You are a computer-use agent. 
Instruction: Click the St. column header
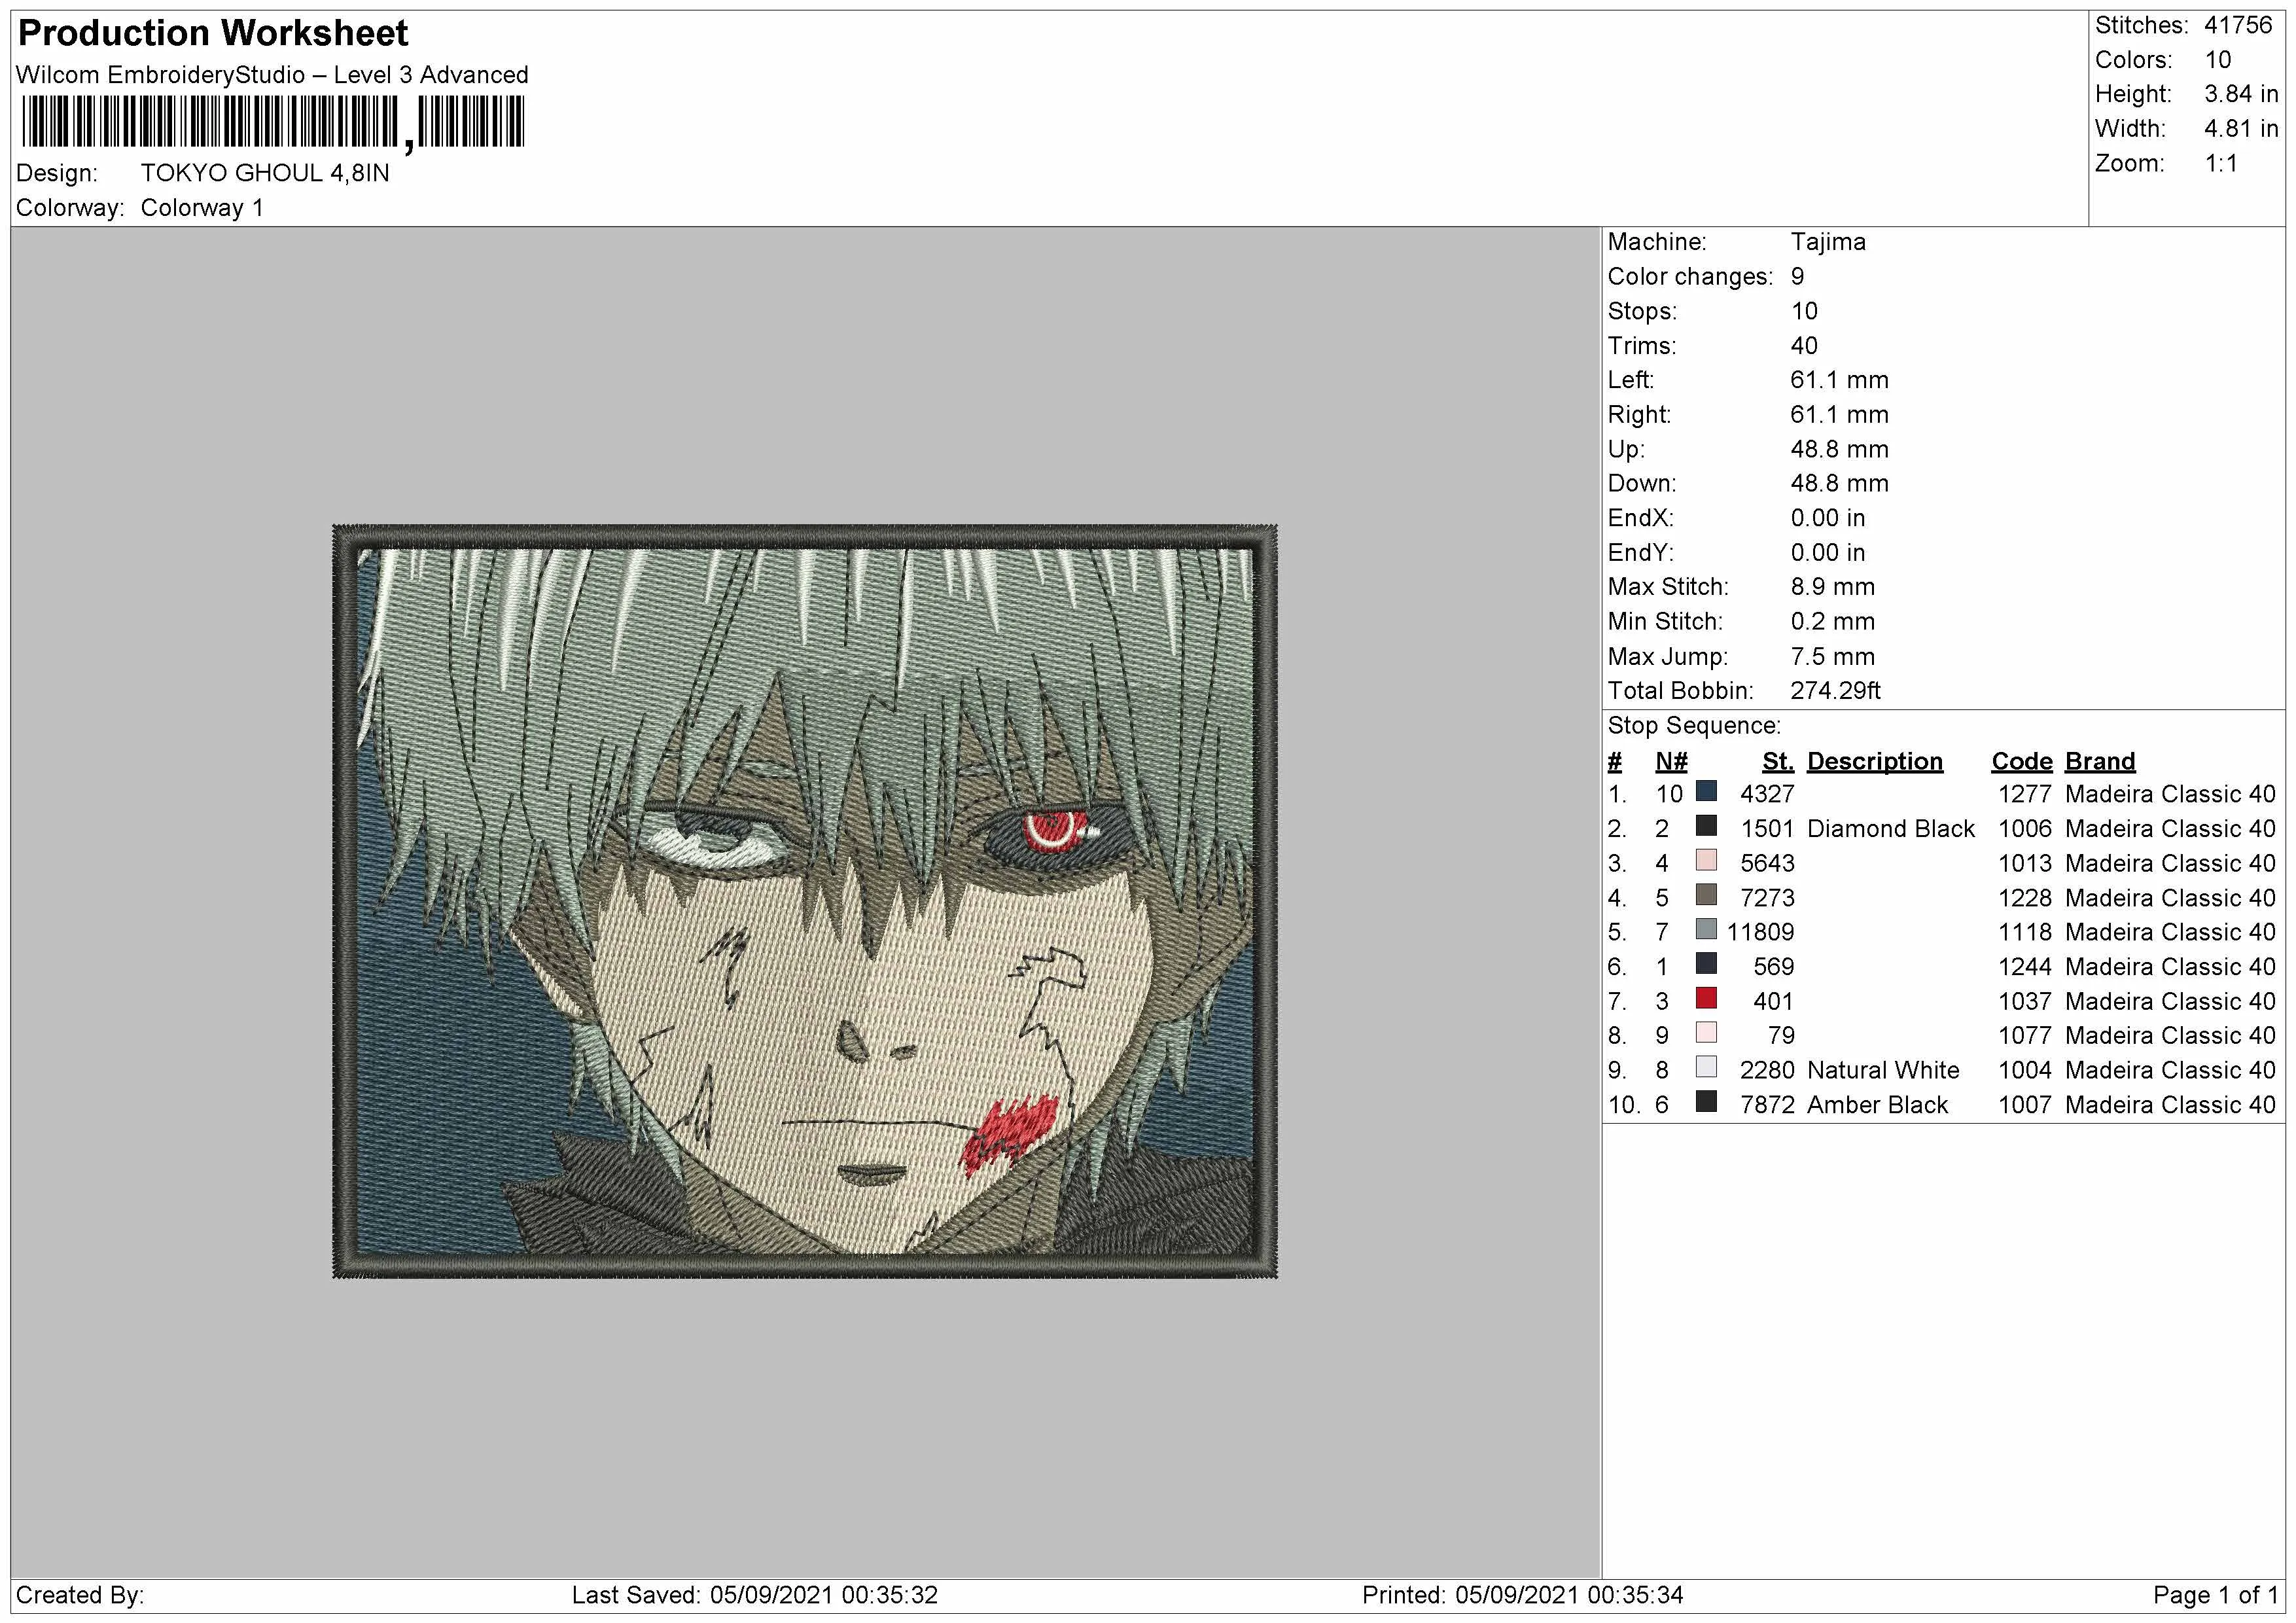tap(1778, 761)
